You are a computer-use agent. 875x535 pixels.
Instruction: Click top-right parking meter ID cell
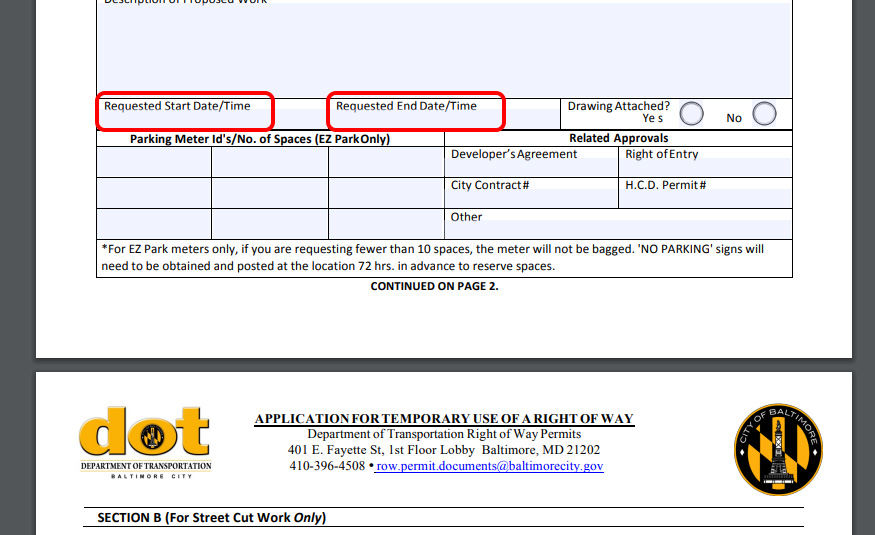click(x=386, y=162)
